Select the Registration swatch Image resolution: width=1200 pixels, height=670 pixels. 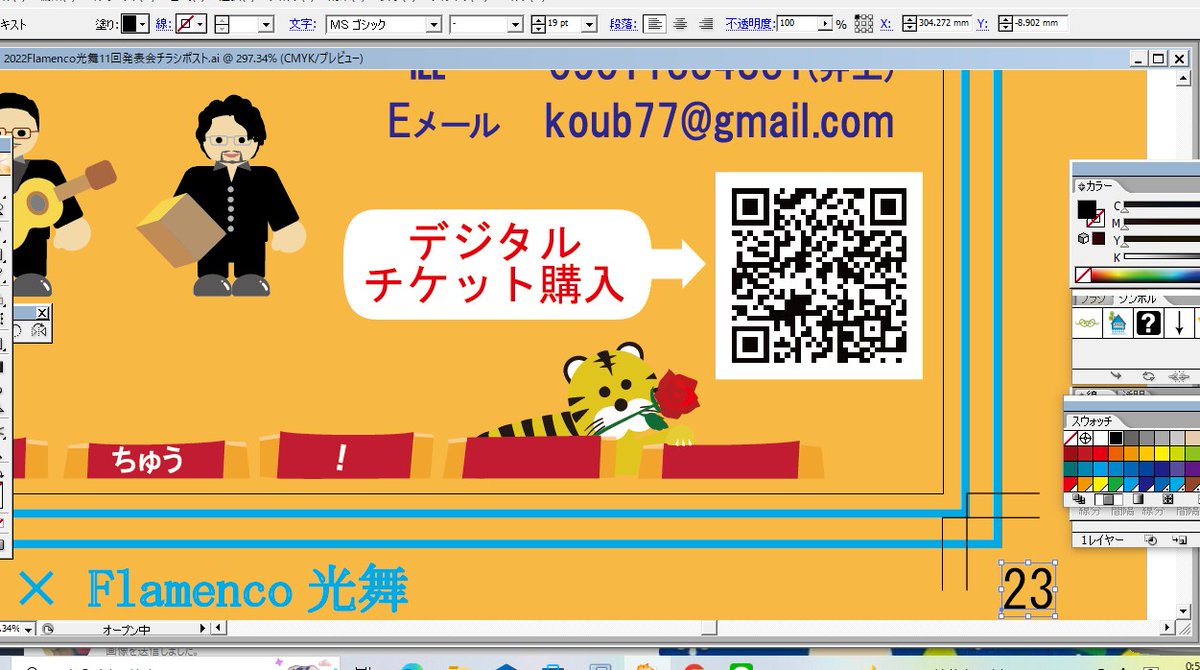1086,438
